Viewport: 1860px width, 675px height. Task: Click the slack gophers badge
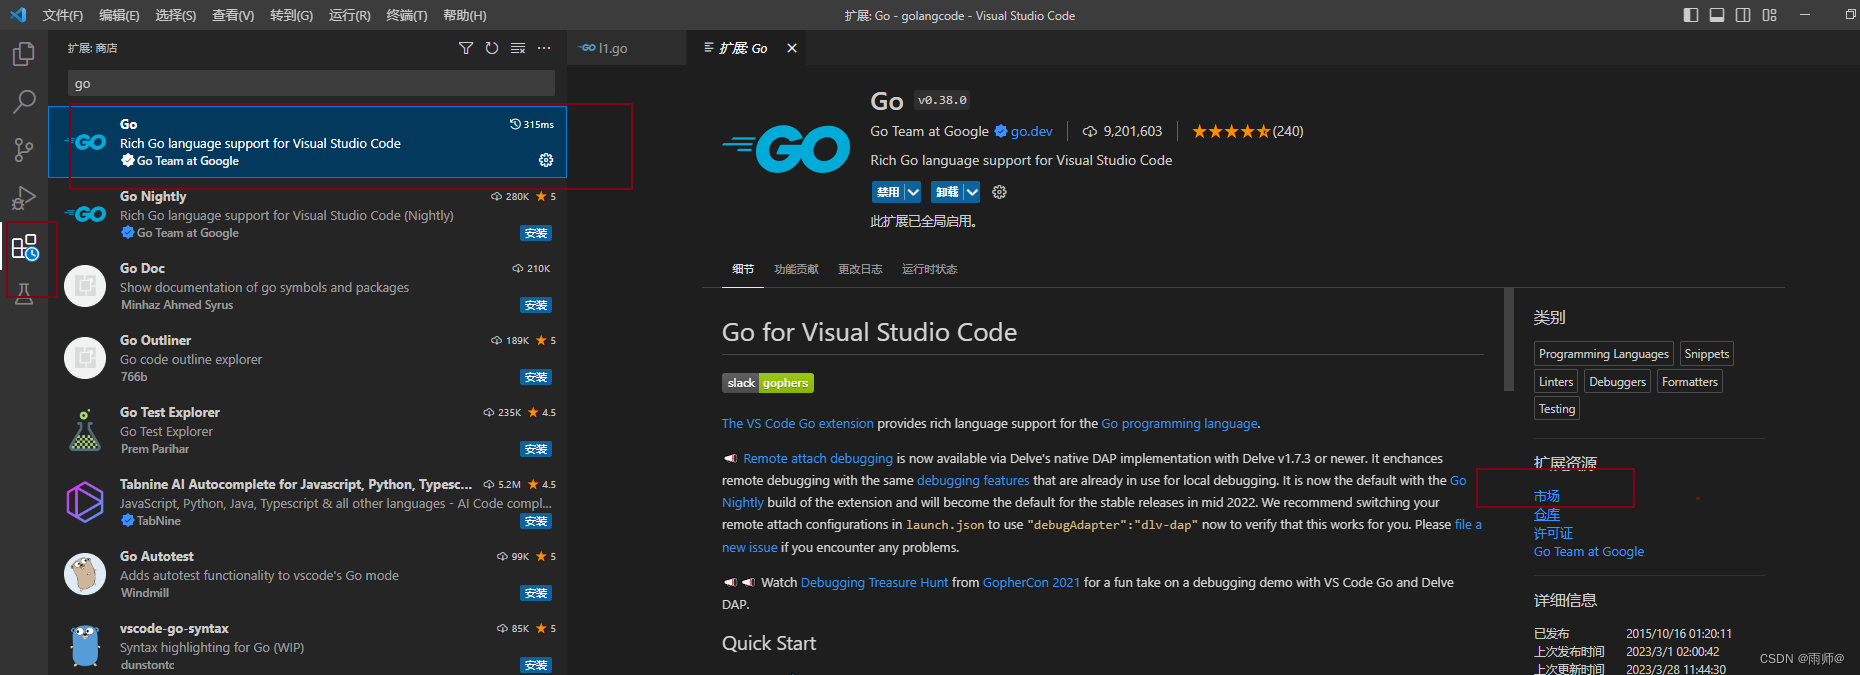pos(768,383)
